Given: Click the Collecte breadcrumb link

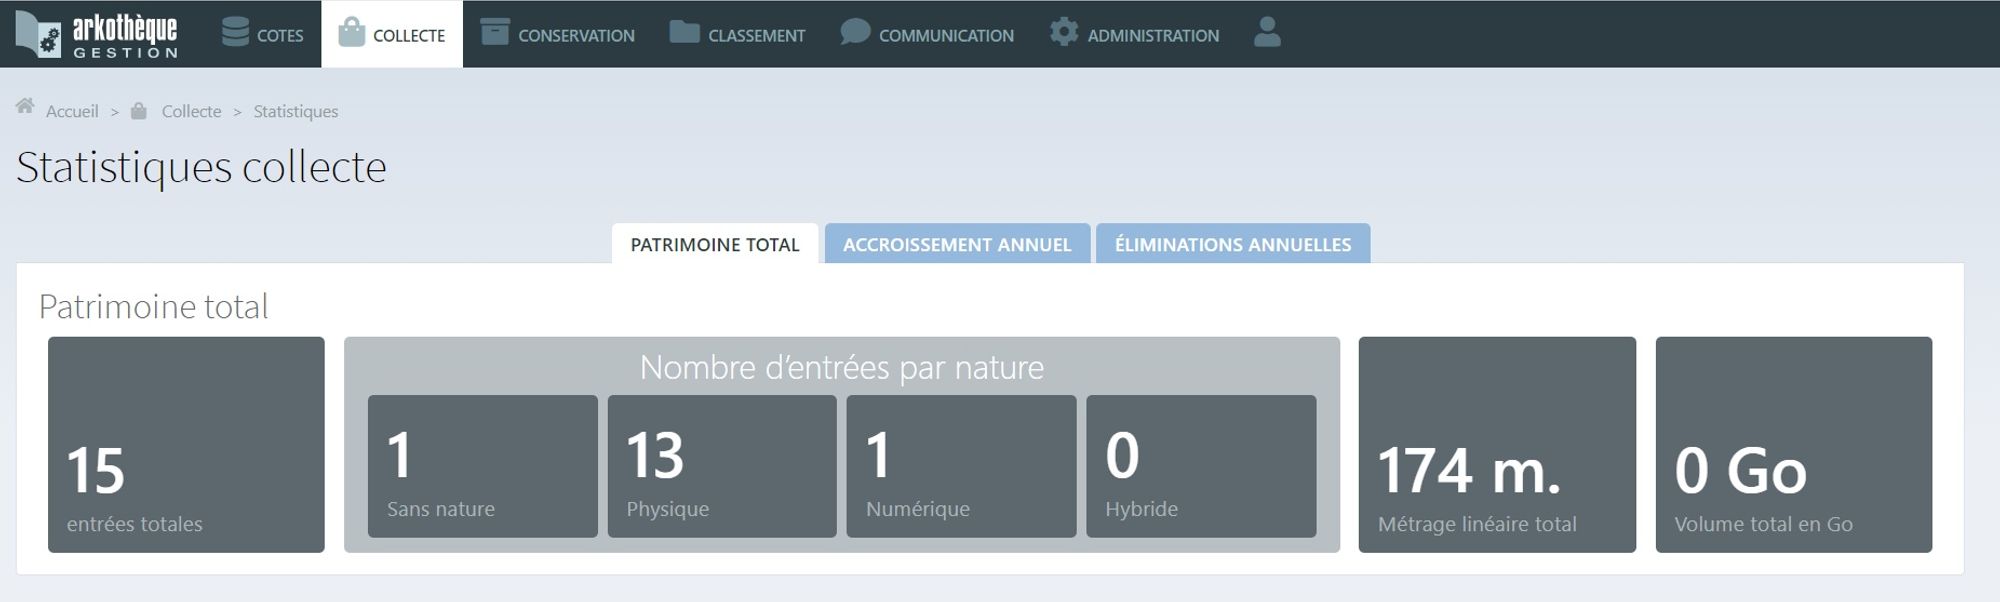Looking at the screenshot, I should pos(191,111).
